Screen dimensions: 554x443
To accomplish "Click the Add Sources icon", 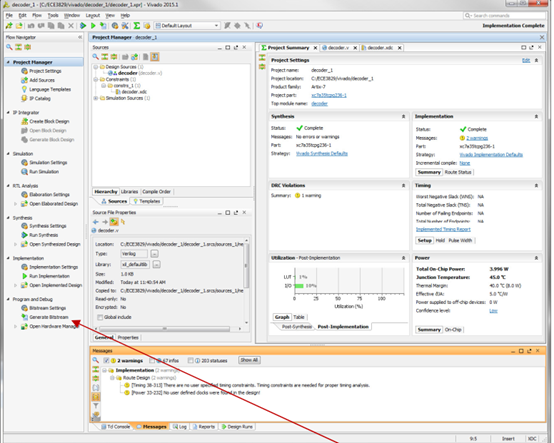I will click(x=24, y=80).
